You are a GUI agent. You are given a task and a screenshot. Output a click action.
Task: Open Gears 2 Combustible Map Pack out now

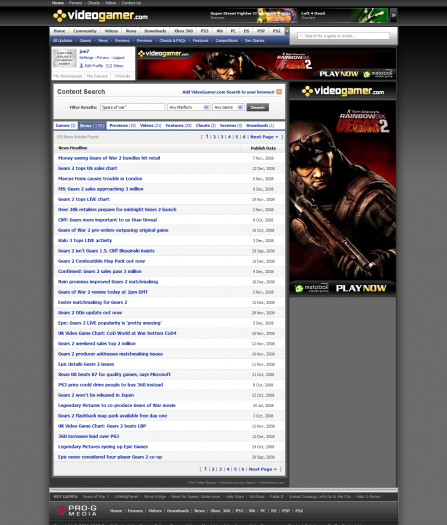click(x=101, y=261)
